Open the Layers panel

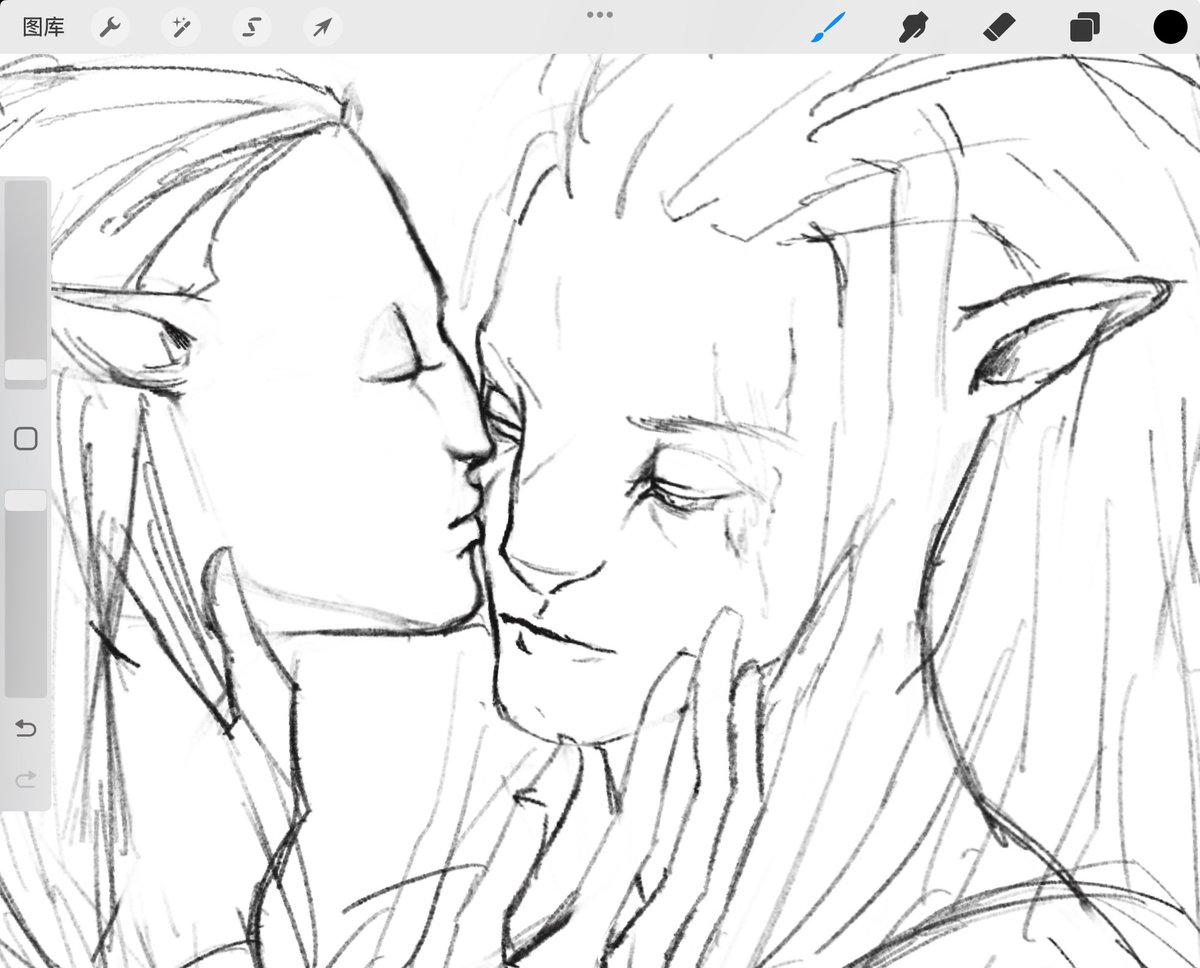click(x=1085, y=27)
